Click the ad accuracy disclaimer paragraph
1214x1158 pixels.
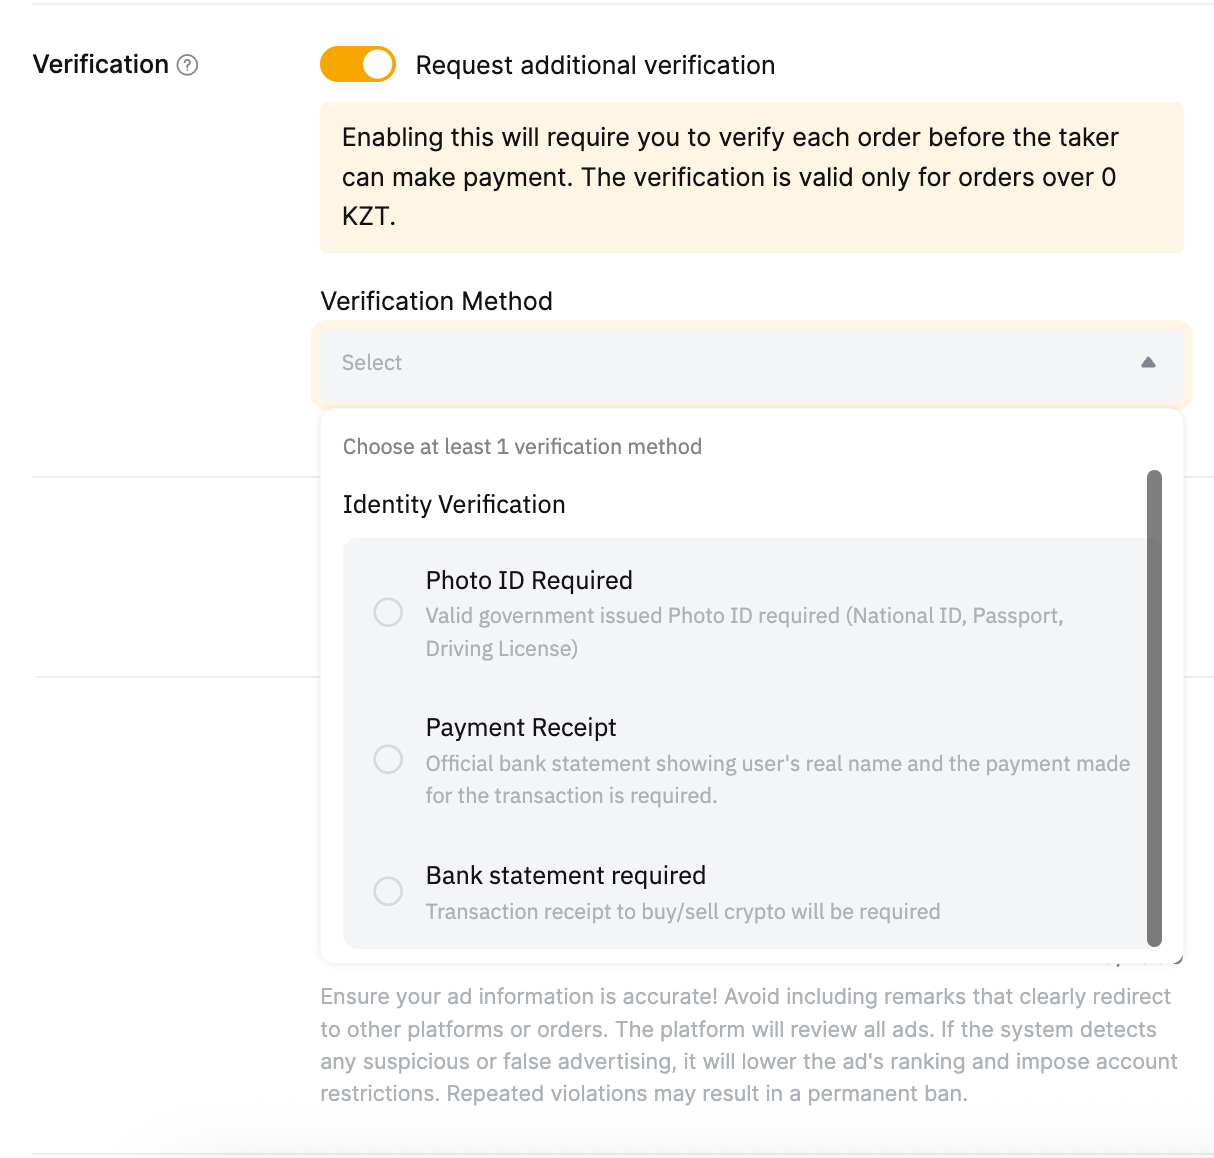(749, 1045)
